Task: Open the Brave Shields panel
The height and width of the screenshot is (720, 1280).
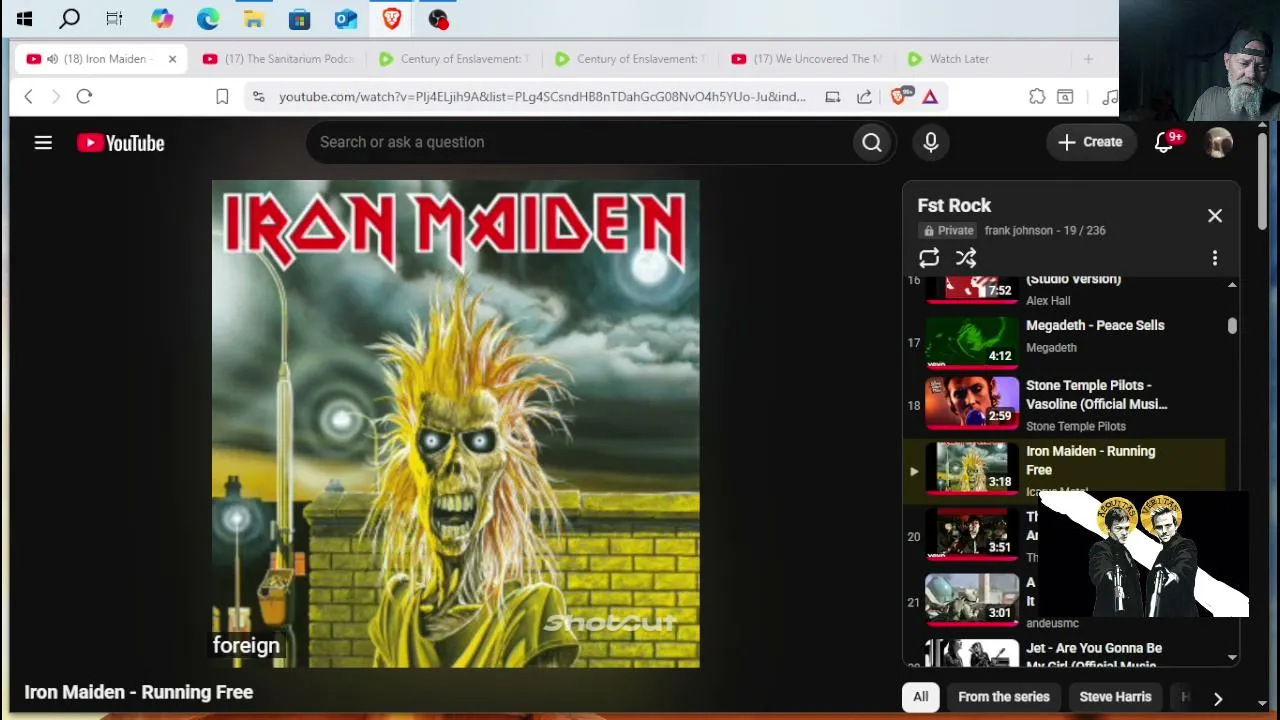Action: point(899,96)
